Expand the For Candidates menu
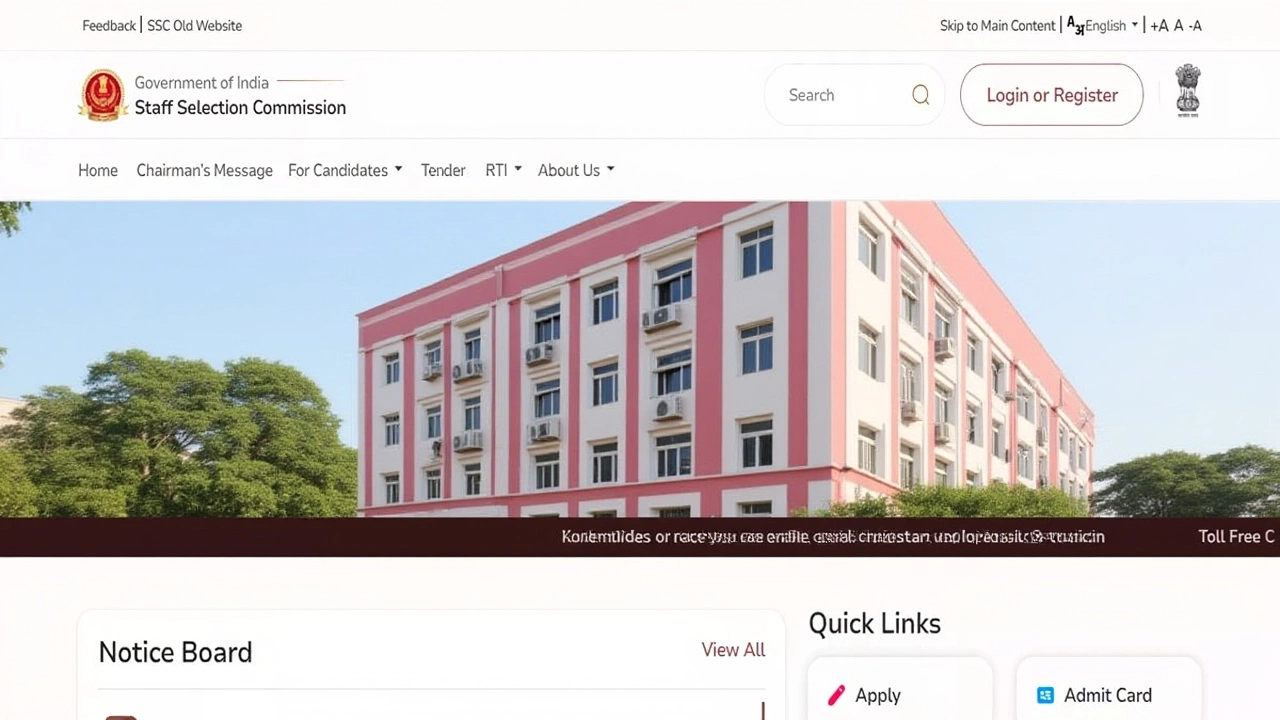The width and height of the screenshot is (1280, 720). [x=345, y=170]
